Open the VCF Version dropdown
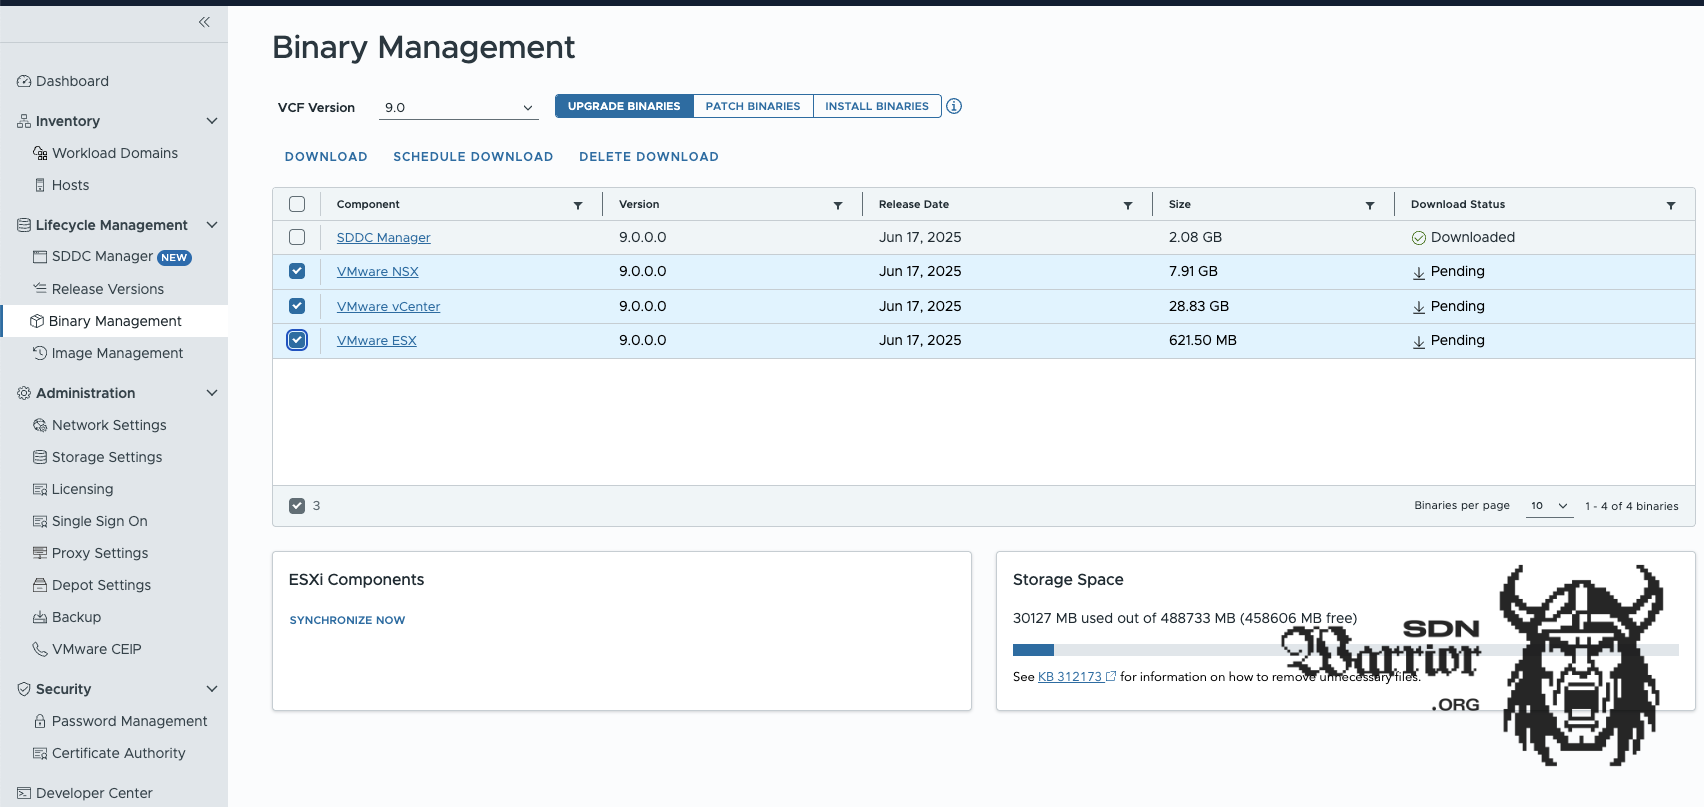The width and height of the screenshot is (1704, 807). pyautogui.click(x=458, y=107)
